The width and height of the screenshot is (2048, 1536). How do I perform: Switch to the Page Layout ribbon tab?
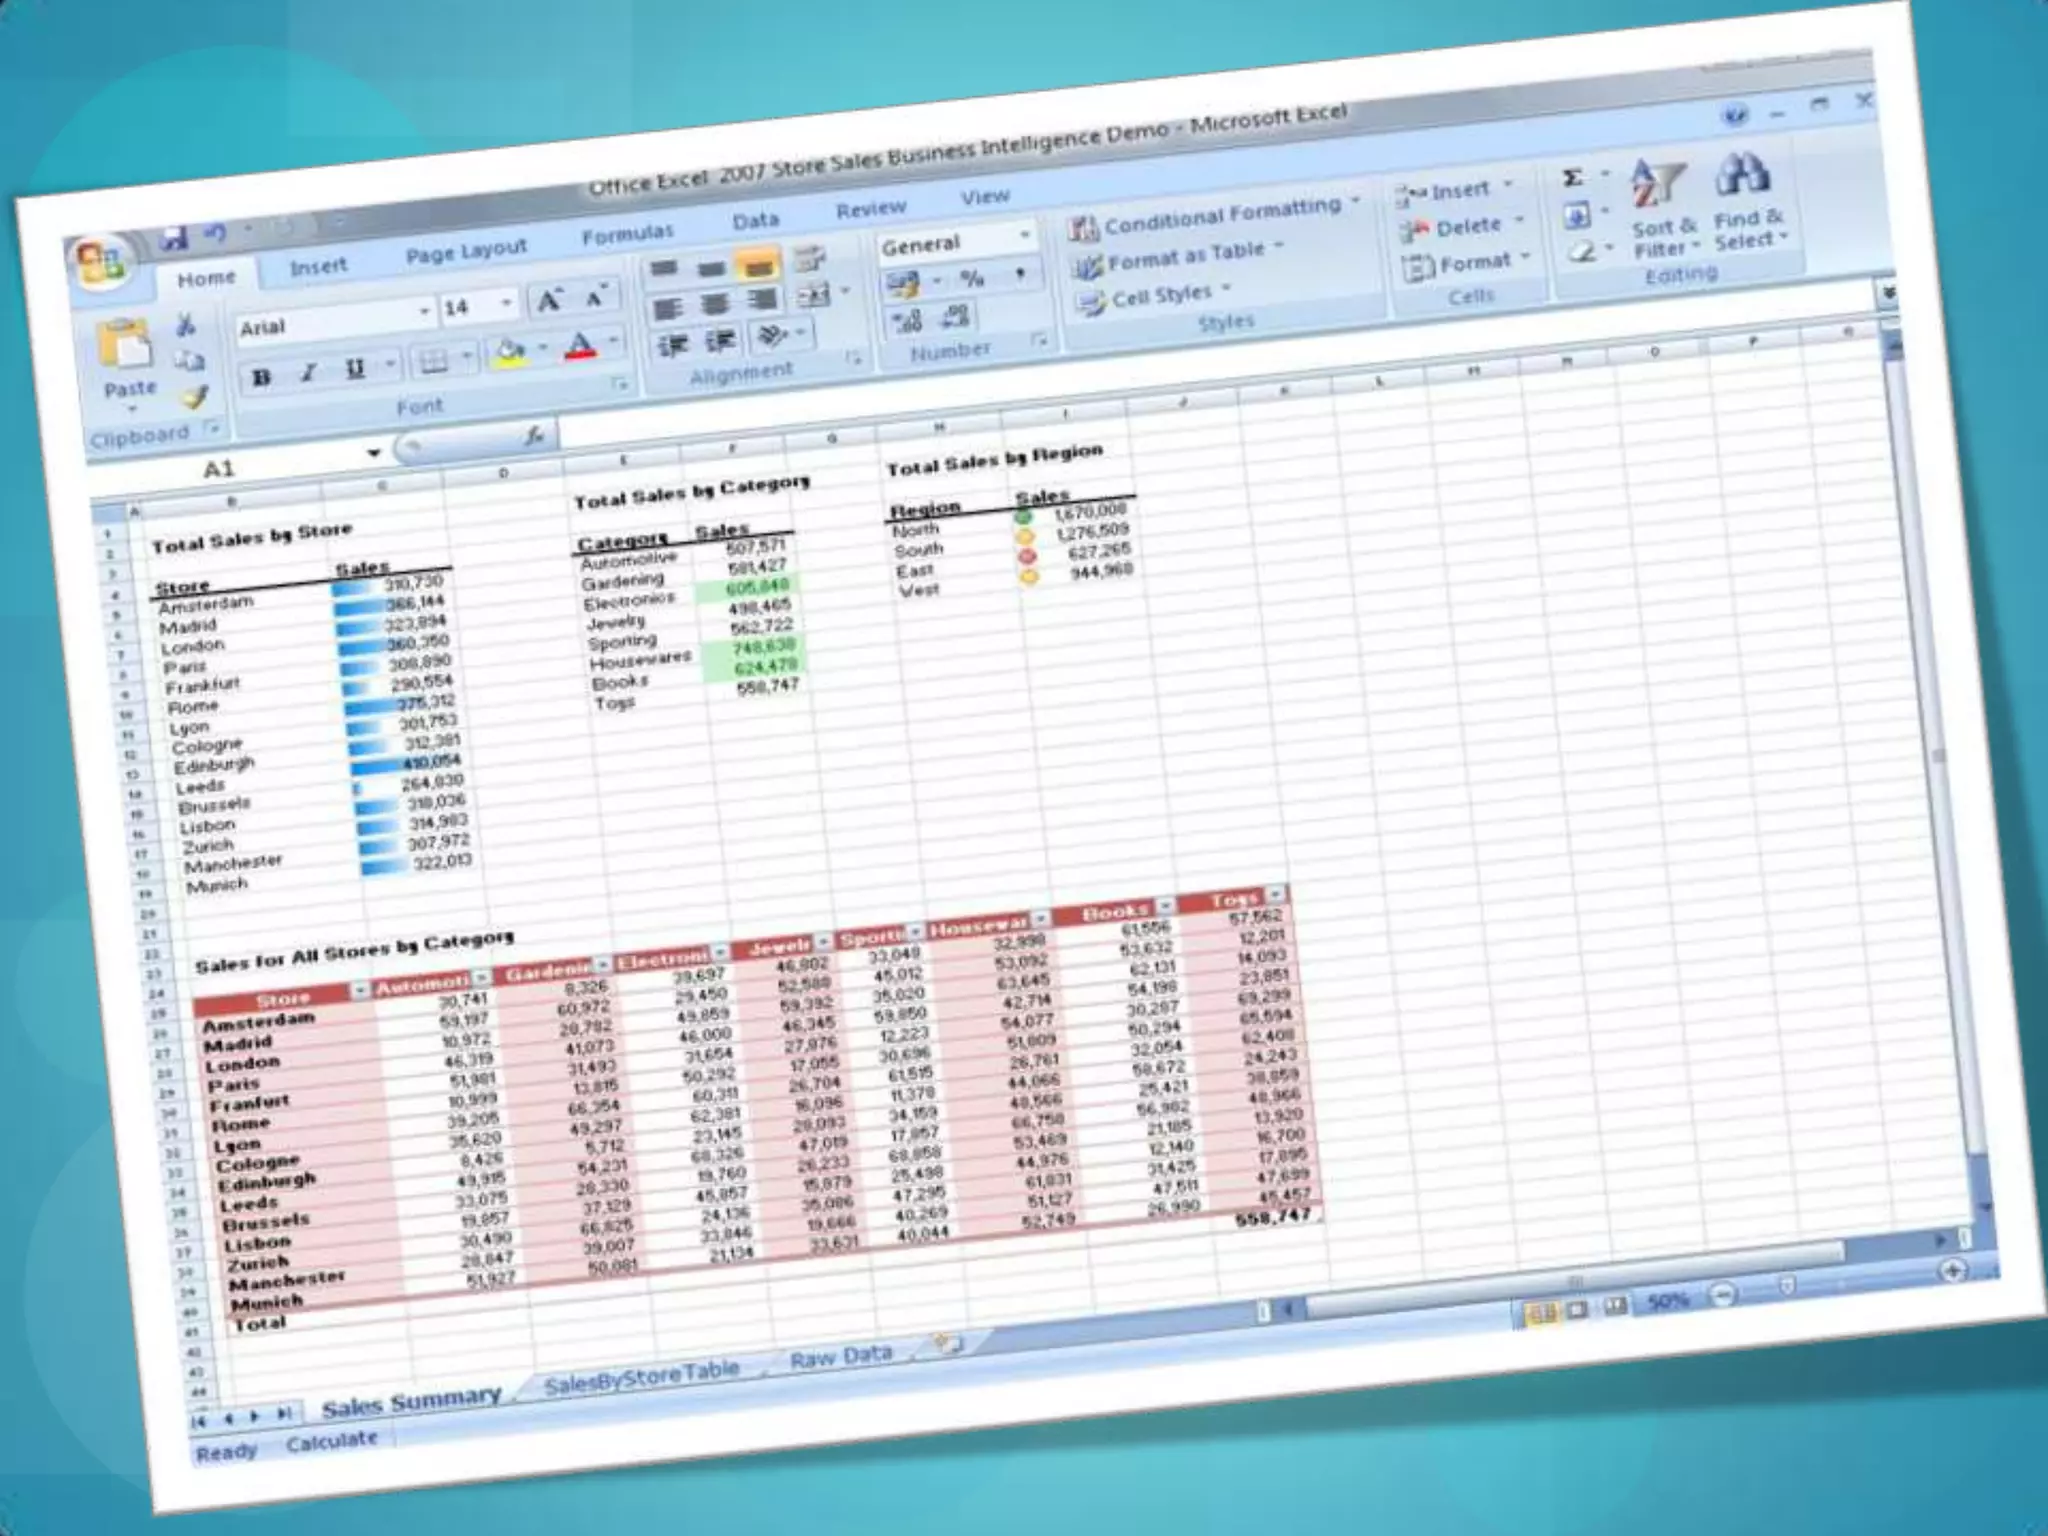pos(466,252)
